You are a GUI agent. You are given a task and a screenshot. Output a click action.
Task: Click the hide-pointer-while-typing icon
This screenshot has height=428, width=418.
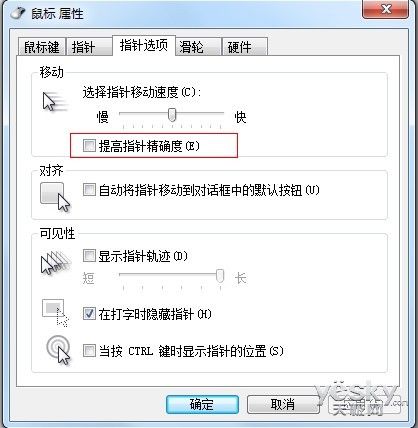pyautogui.click(x=55, y=313)
